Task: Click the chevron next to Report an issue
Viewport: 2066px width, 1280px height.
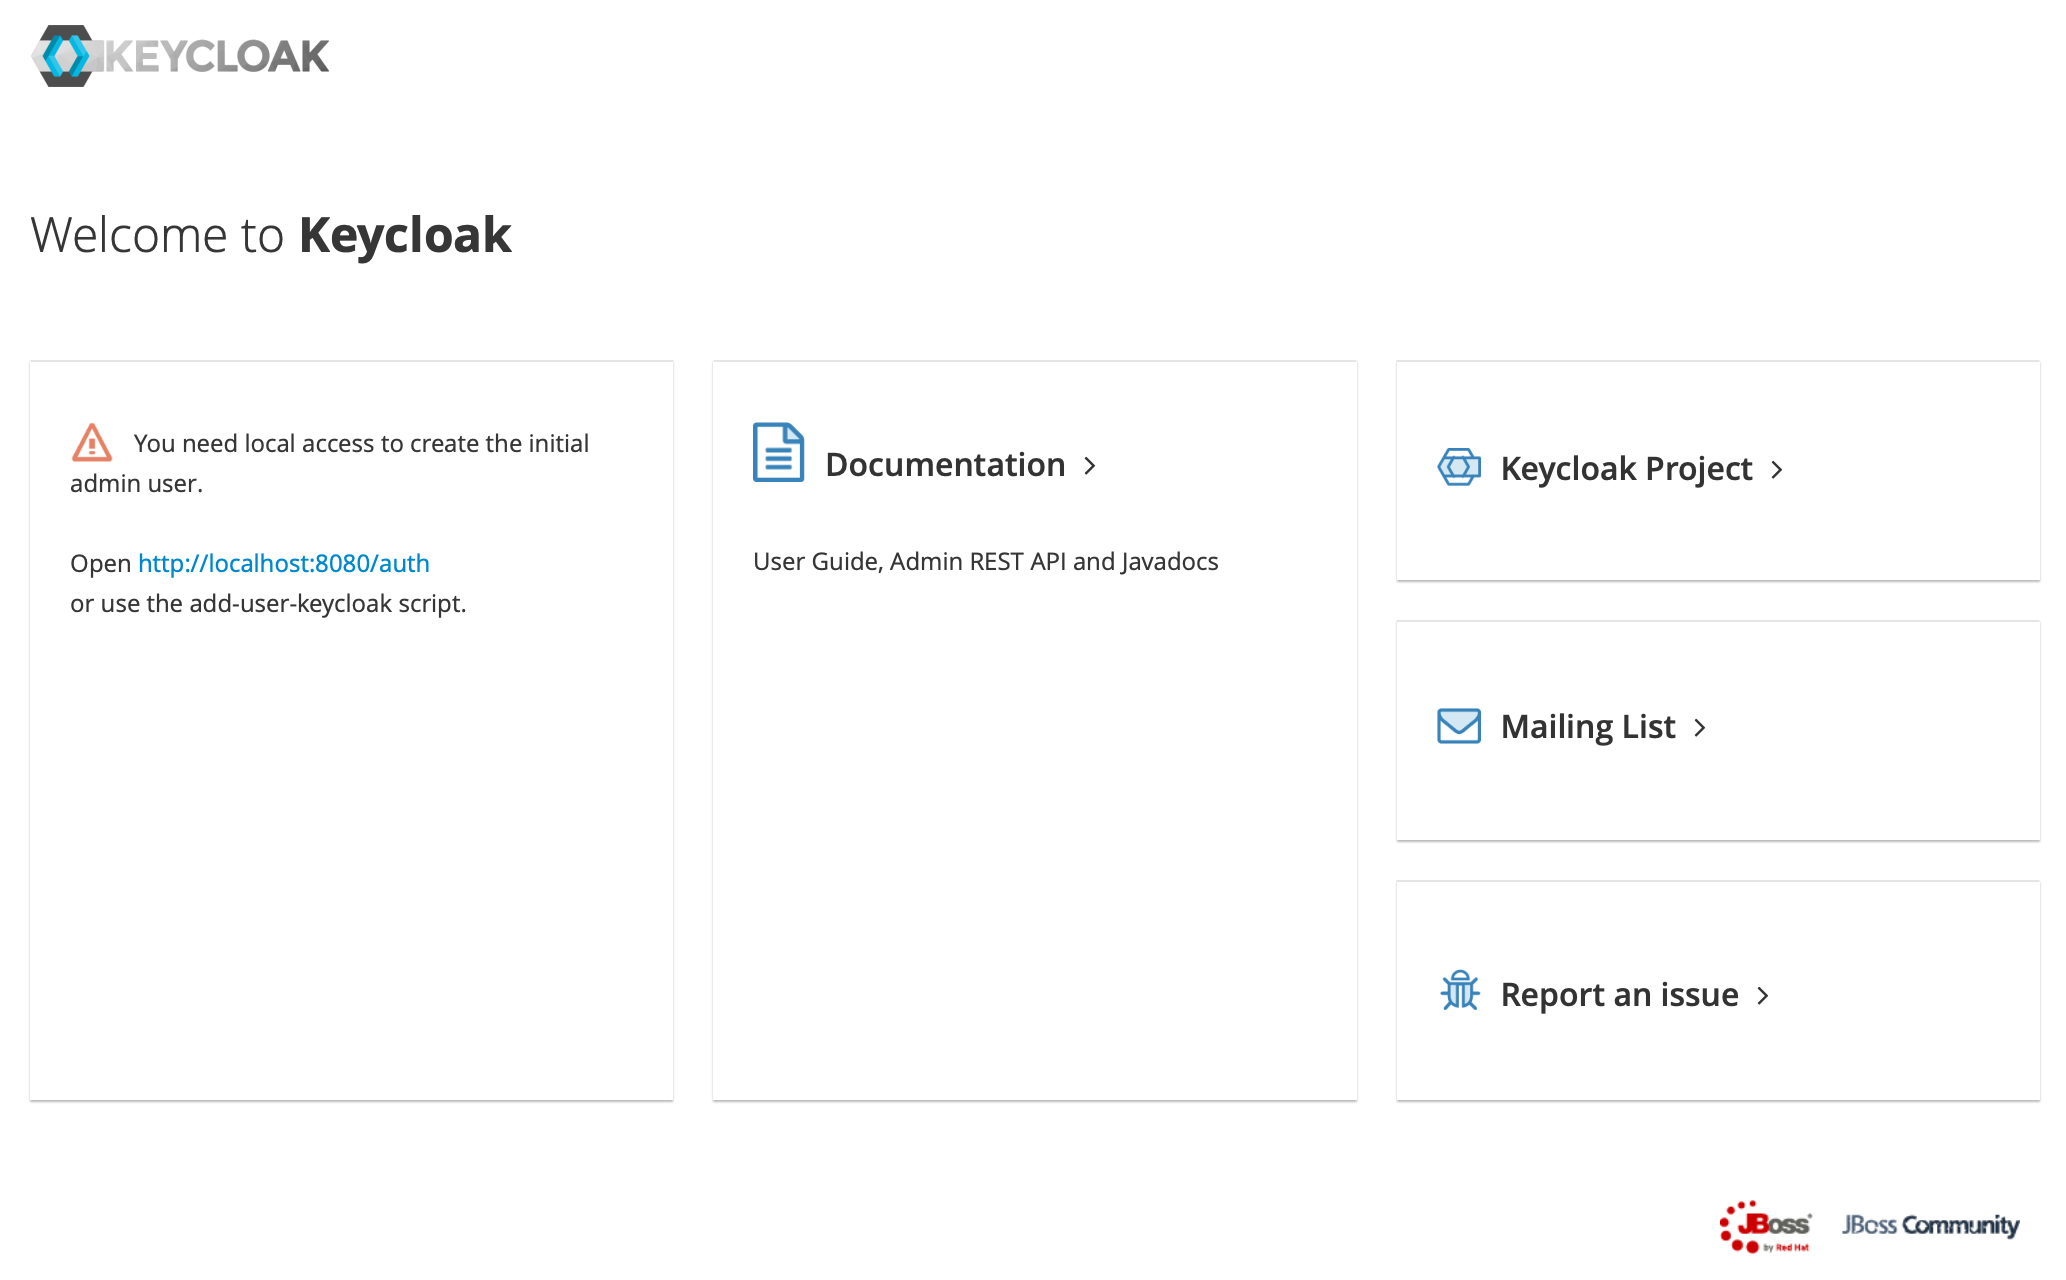Action: (x=1763, y=996)
